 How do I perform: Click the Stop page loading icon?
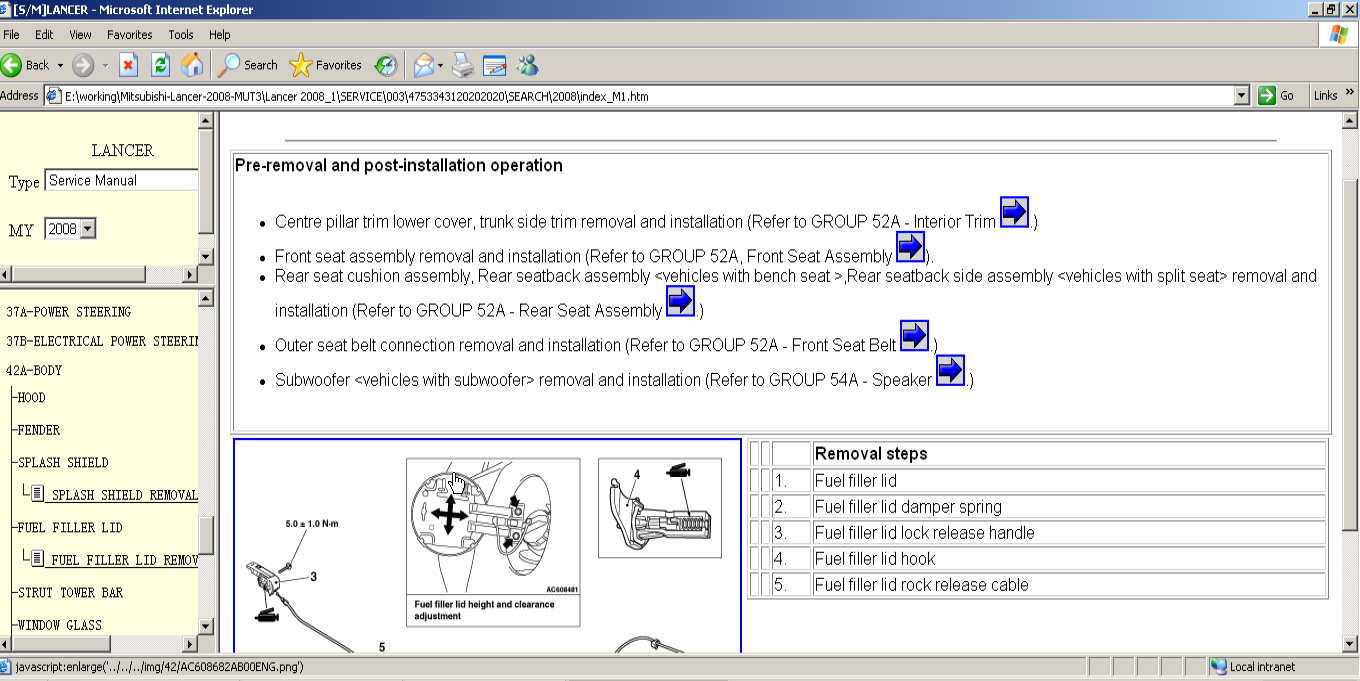128,66
